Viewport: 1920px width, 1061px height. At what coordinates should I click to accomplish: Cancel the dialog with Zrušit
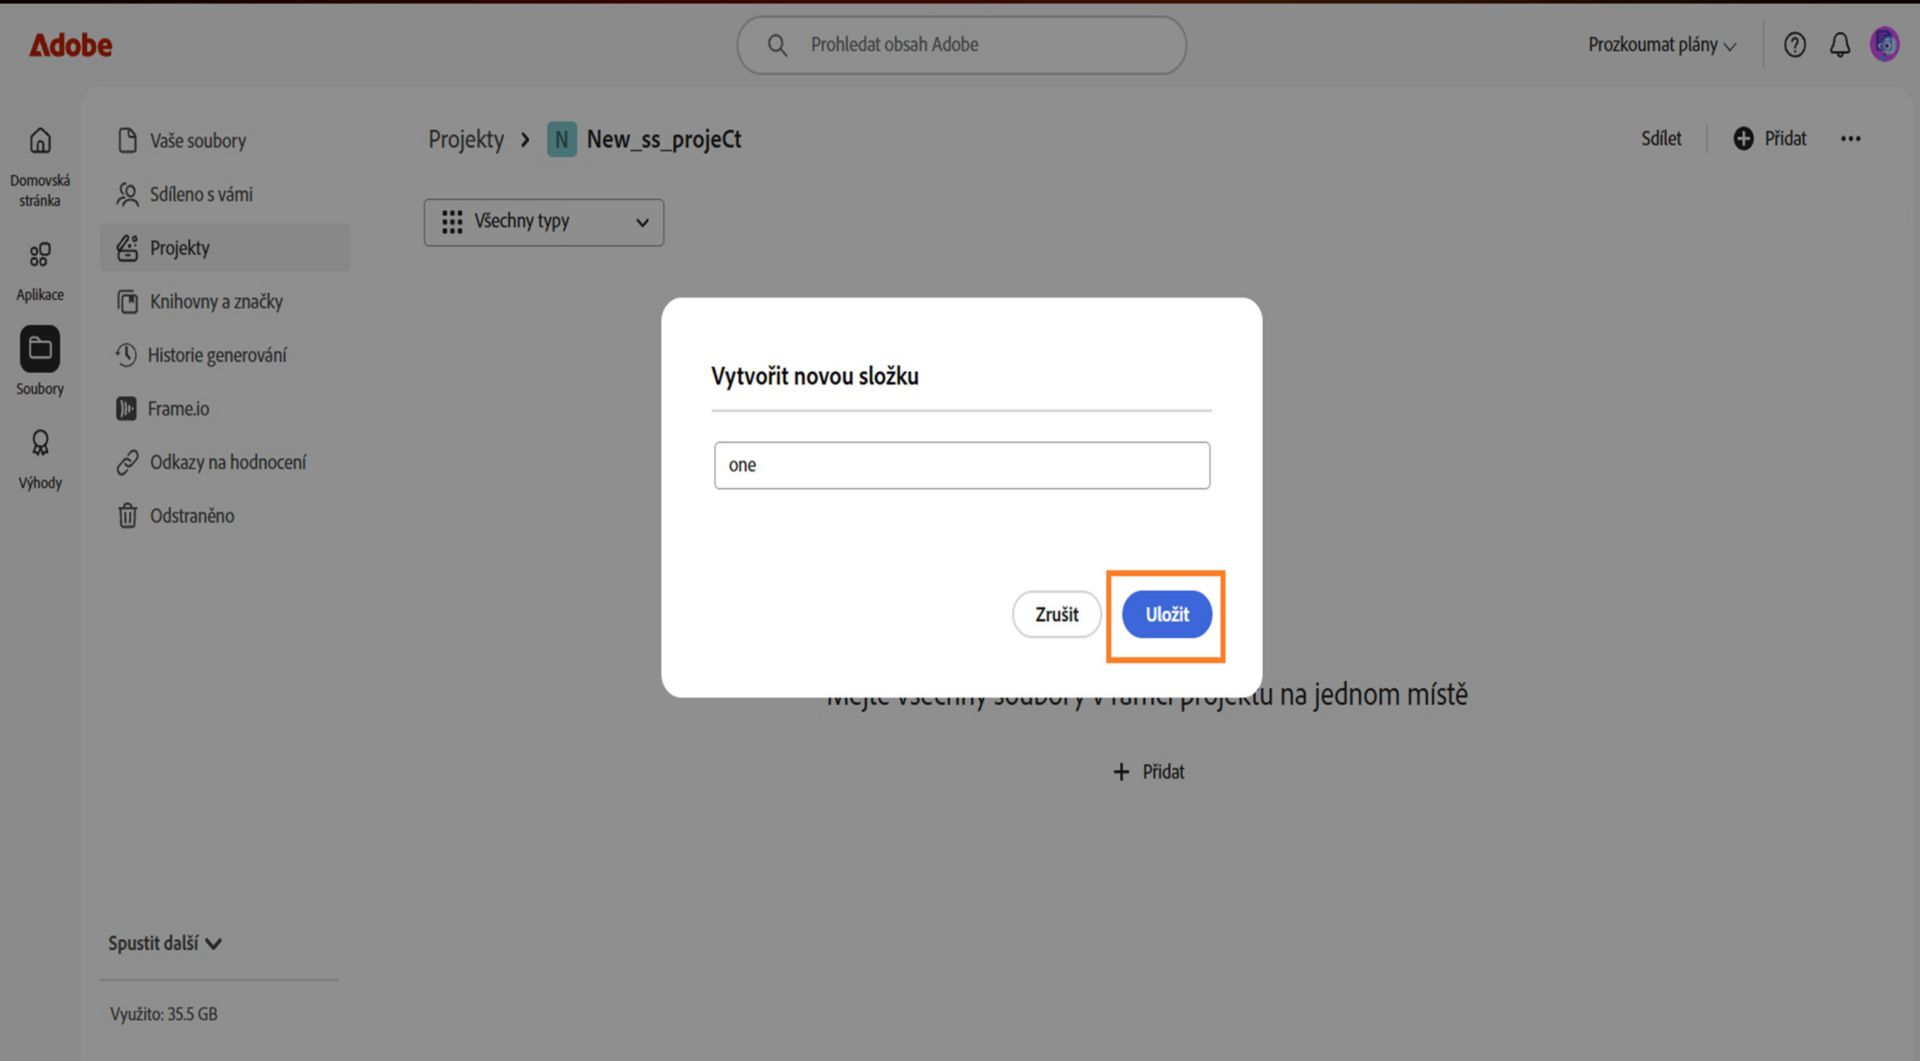click(1057, 614)
